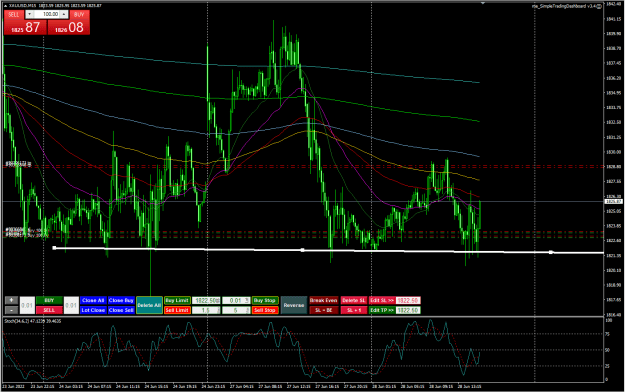The width and height of the screenshot is (625, 392).
Task: Click the 1.5 value field
Action: [x=206, y=310]
